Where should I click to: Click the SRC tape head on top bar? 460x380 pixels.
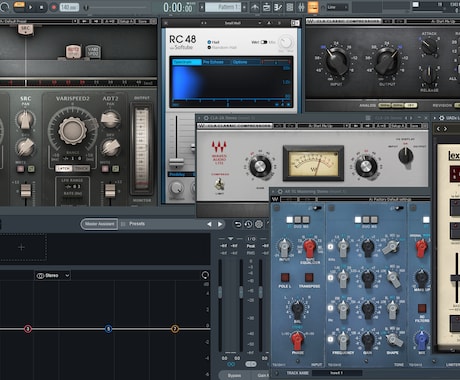pos(26,29)
